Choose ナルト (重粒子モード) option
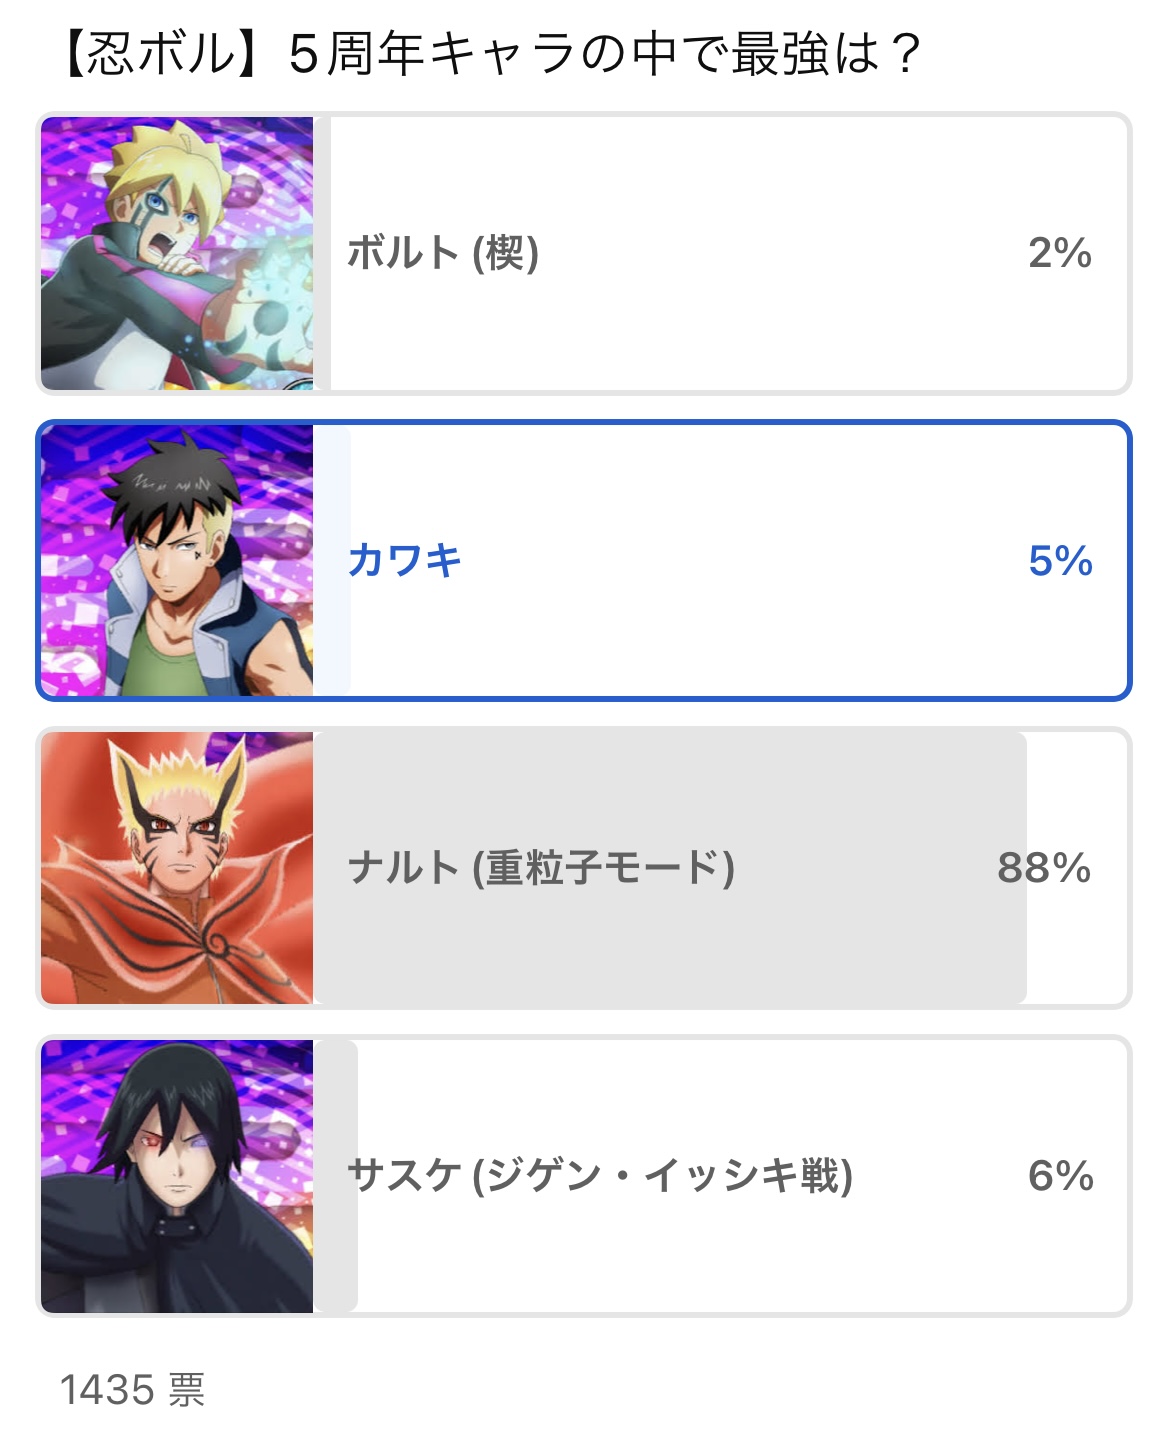The width and height of the screenshot is (1169, 1437). tap(584, 868)
